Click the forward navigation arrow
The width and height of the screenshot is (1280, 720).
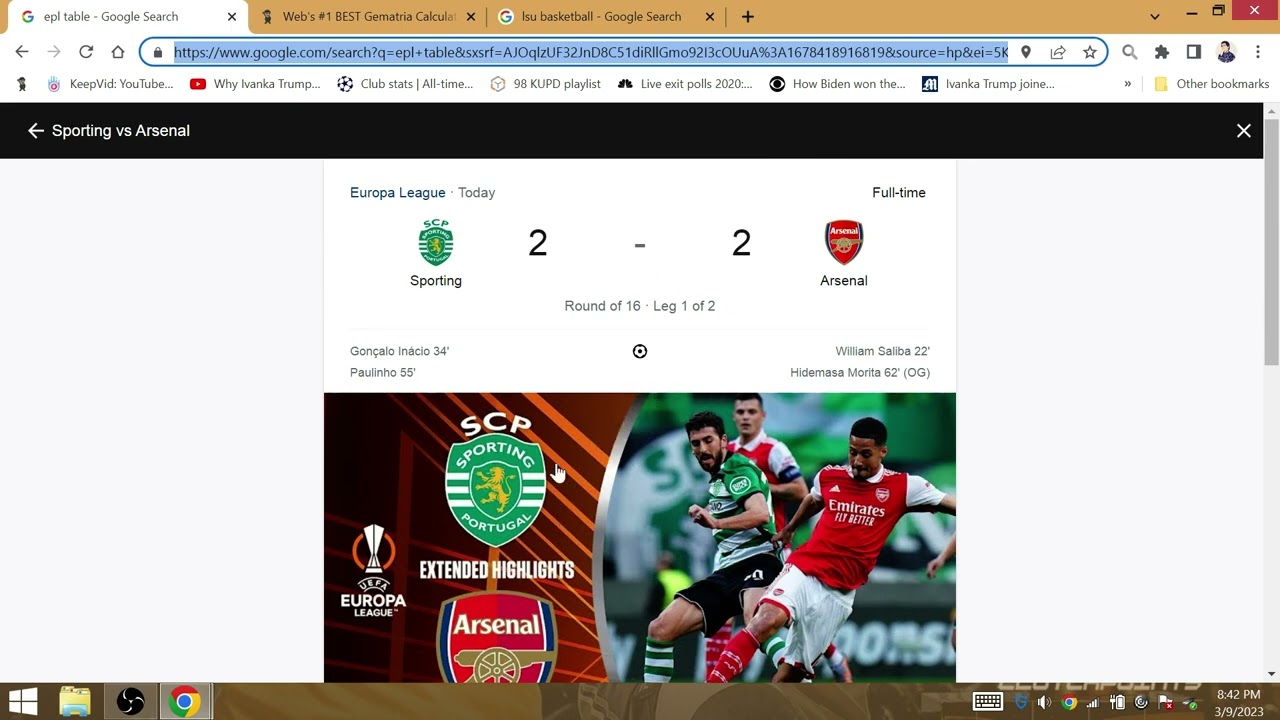point(54,52)
